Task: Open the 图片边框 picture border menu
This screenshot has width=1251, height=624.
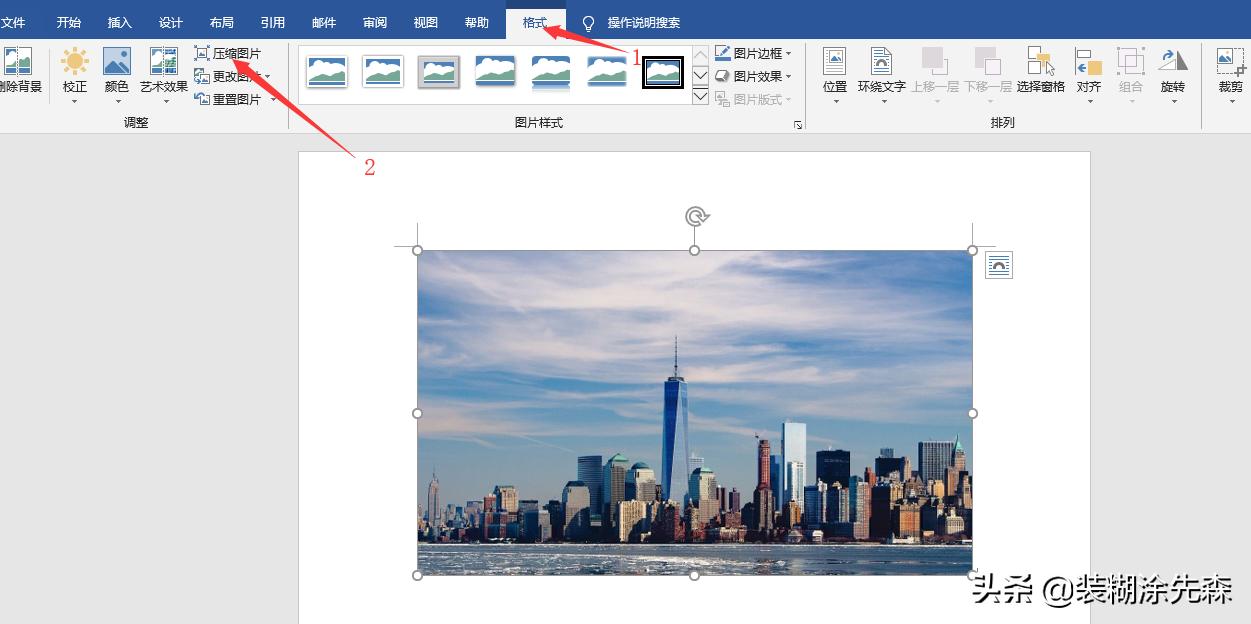Action: click(x=753, y=53)
